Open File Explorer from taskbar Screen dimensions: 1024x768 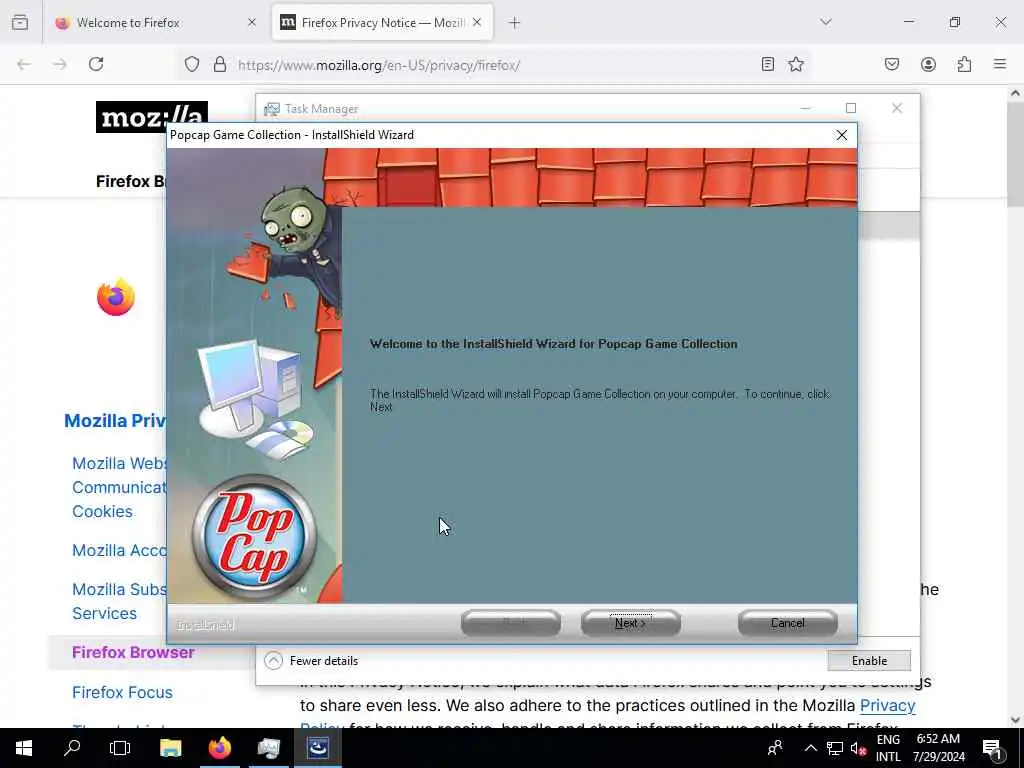pyautogui.click(x=170, y=748)
